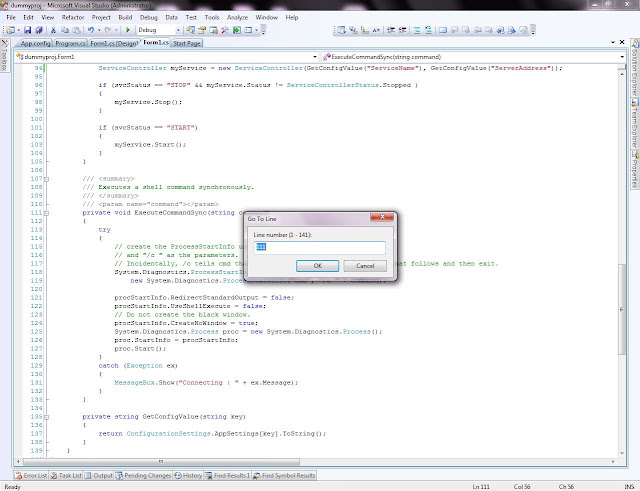The height and width of the screenshot is (491, 640).
Task: Open the Toolbox side panel tab
Action: 4,56
